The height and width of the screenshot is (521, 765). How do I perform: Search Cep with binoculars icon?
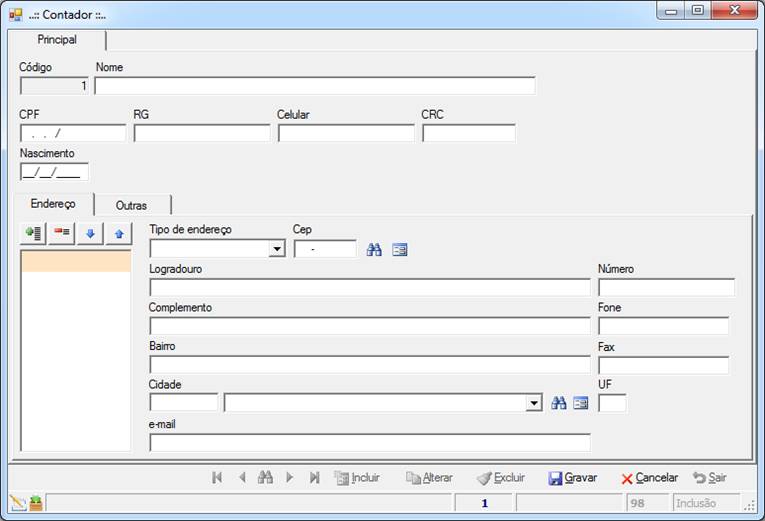click(374, 250)
